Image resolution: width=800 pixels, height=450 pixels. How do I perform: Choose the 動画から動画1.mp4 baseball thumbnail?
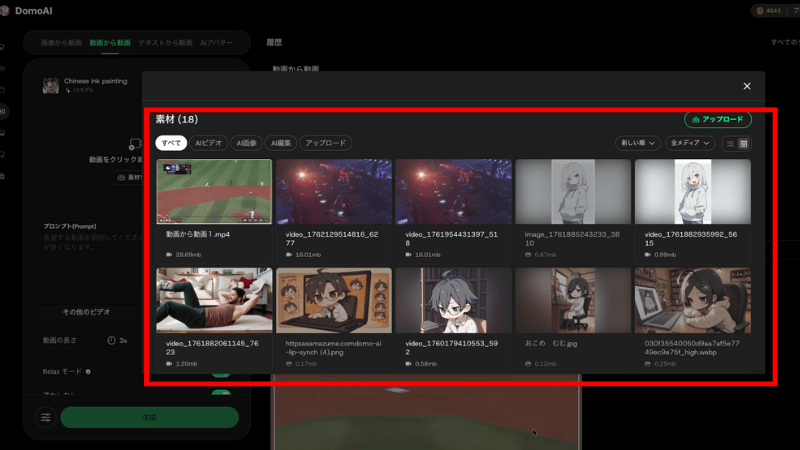pyautogui.click(x=214, y=191)
